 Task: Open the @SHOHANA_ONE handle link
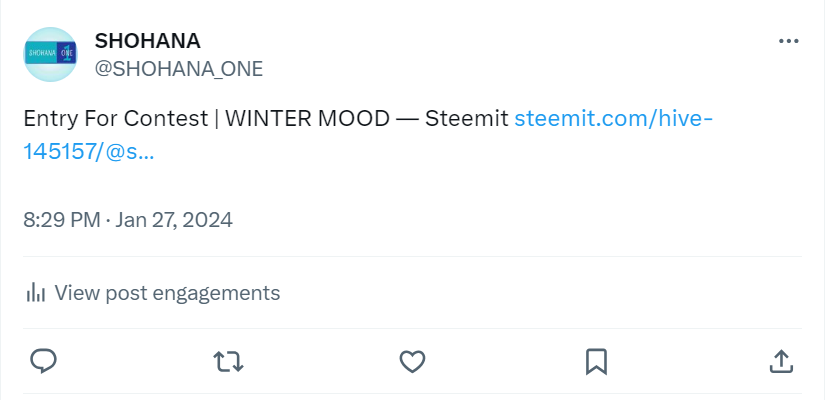178,69
